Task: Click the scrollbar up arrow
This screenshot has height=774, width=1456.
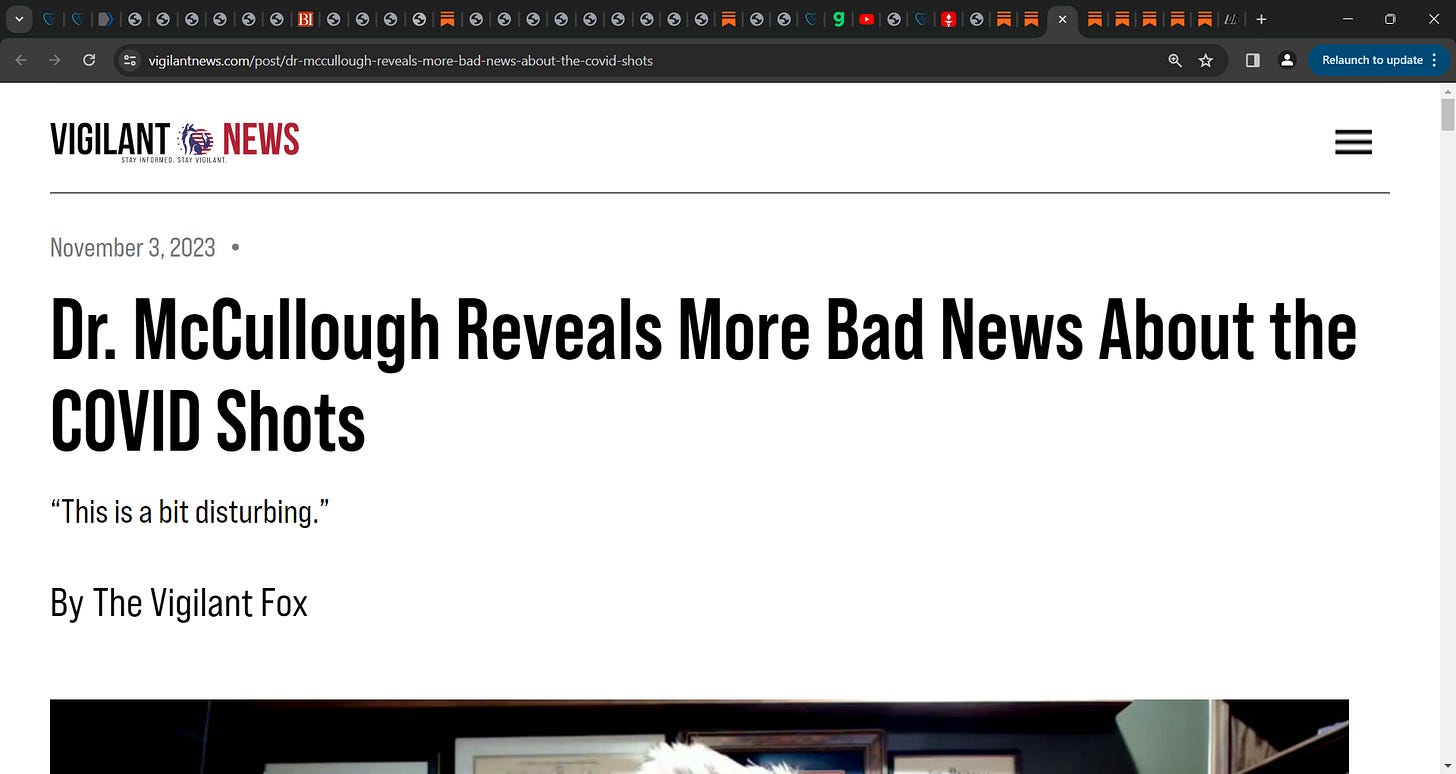Action: point(1447,91)
